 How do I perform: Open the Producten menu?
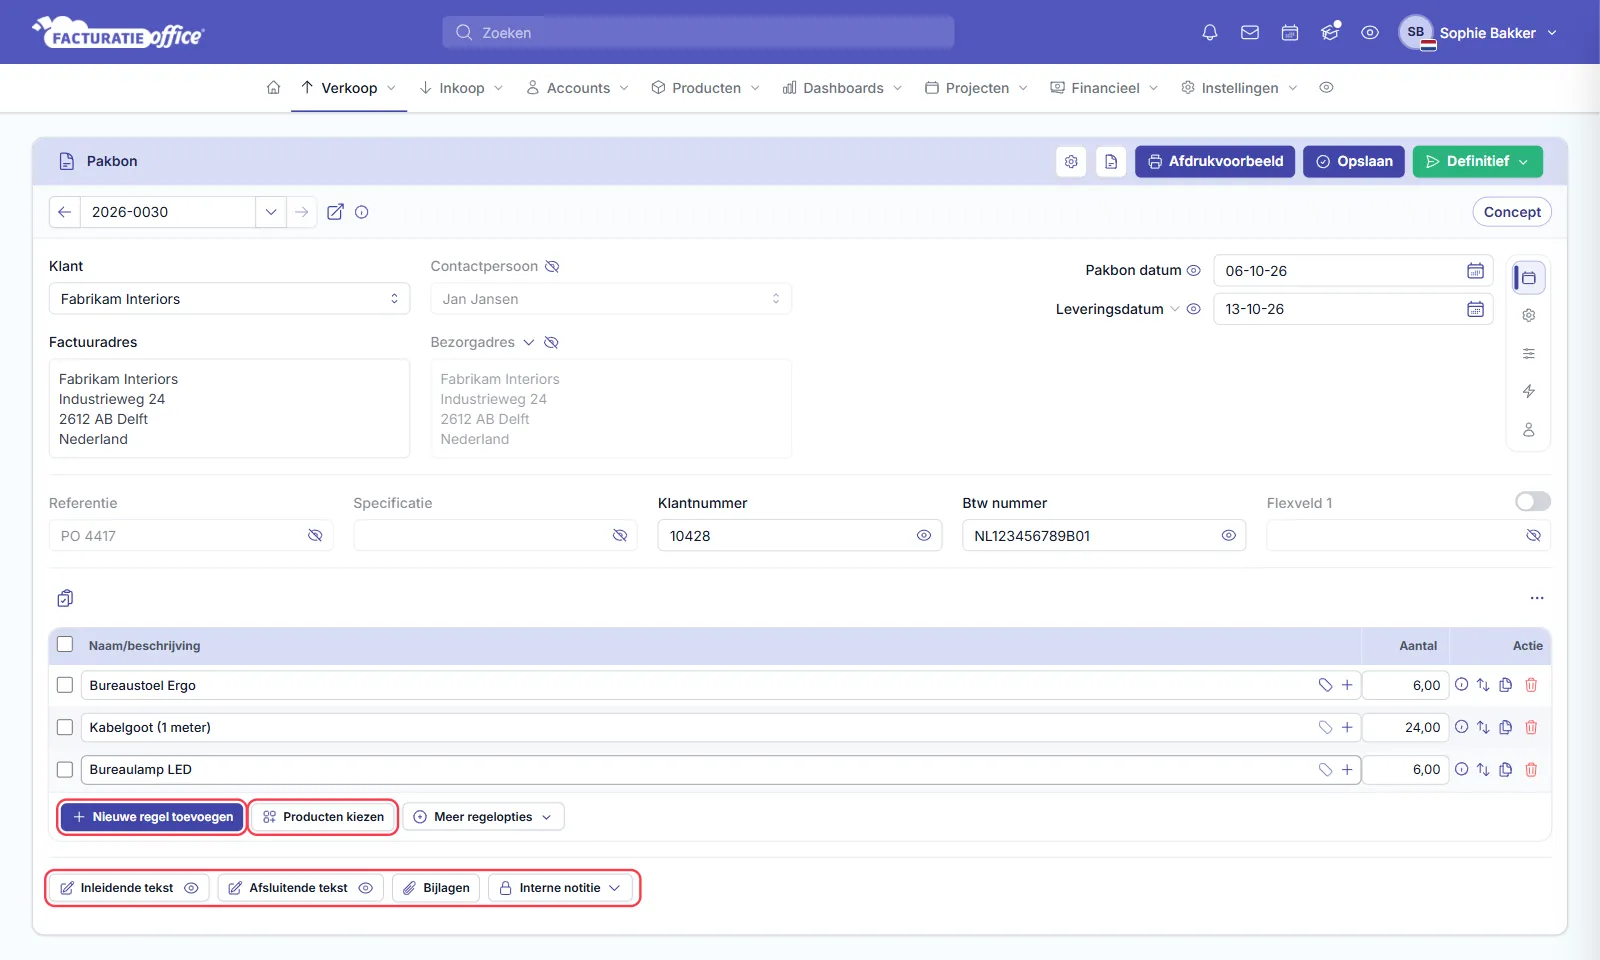(706, 88)
